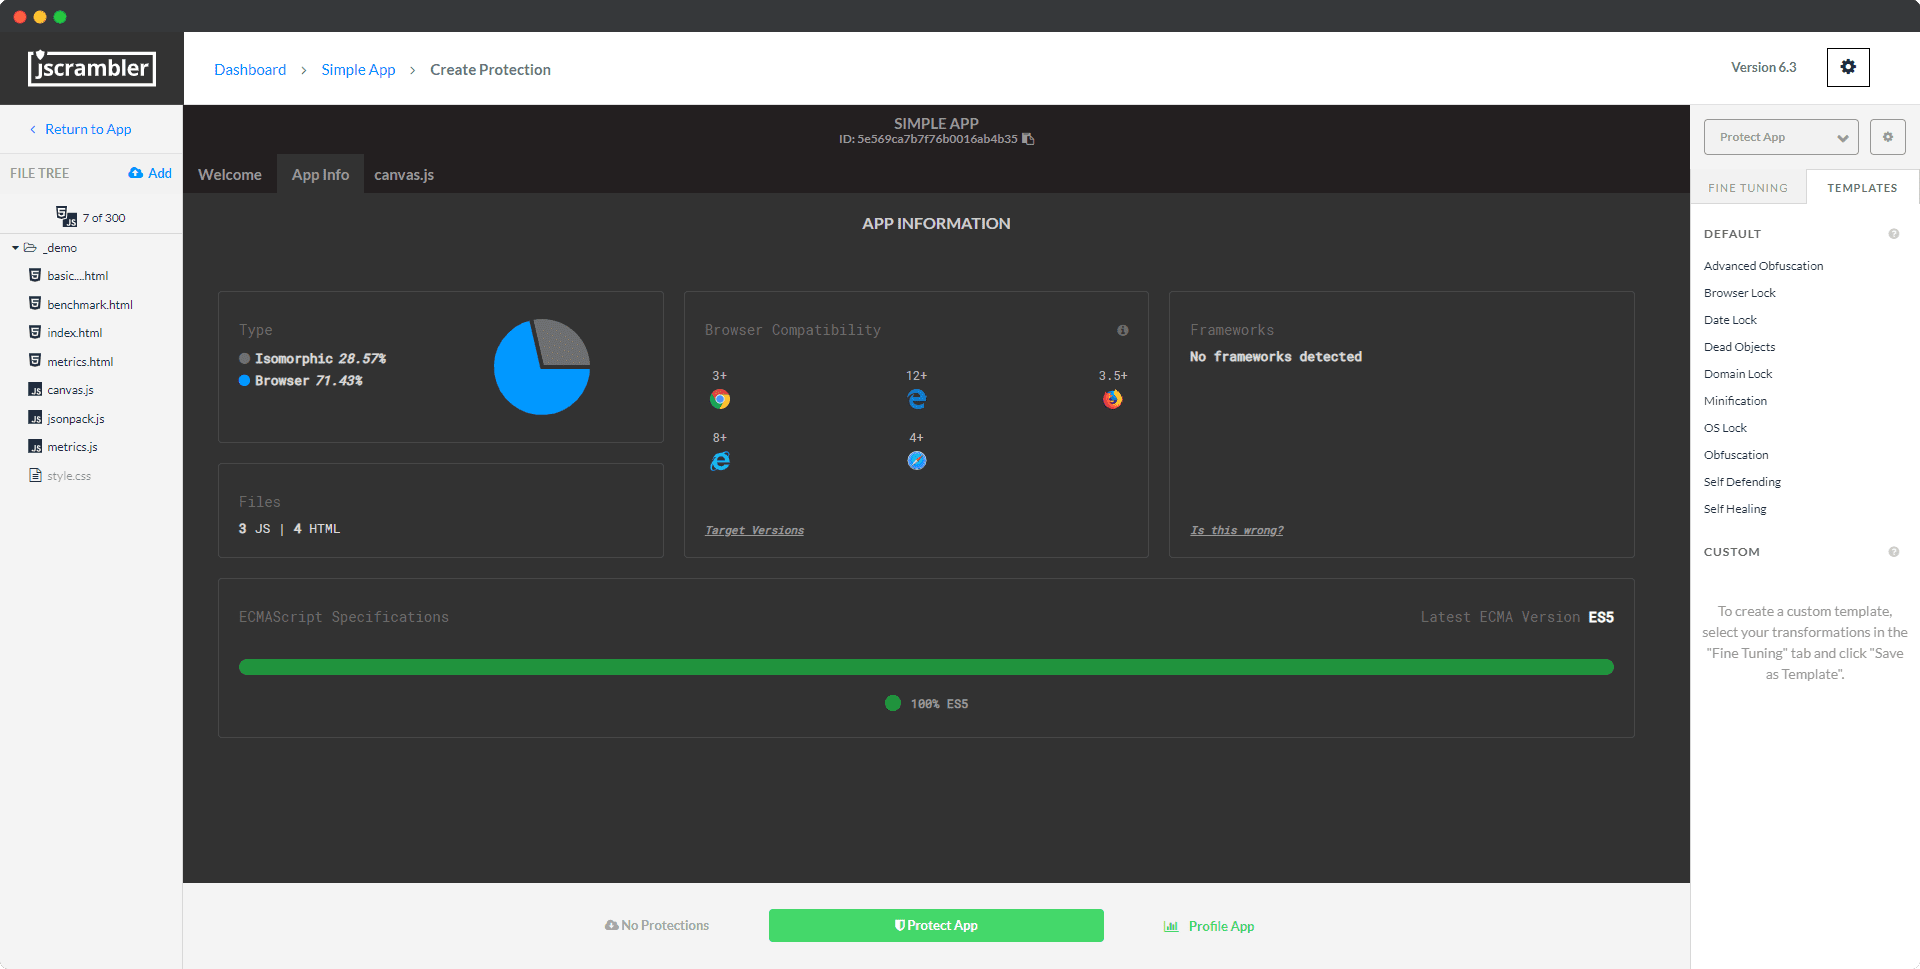This screenshot has height=969, width=1920.
Task: Copy the app ID with the clipboard icon
Action: point(1028,139)
